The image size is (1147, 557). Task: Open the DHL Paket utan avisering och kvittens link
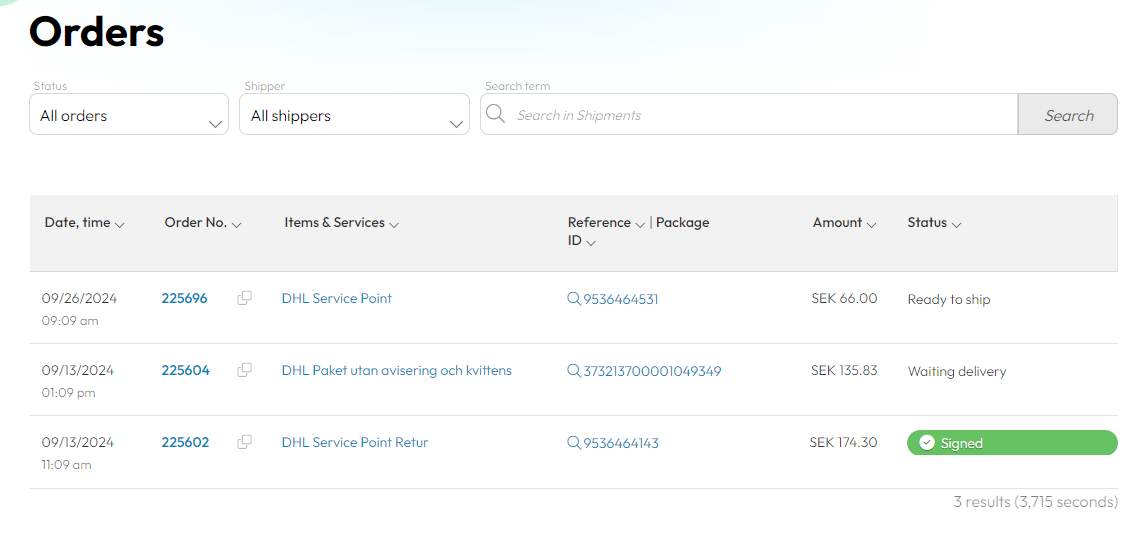[396, 370]
